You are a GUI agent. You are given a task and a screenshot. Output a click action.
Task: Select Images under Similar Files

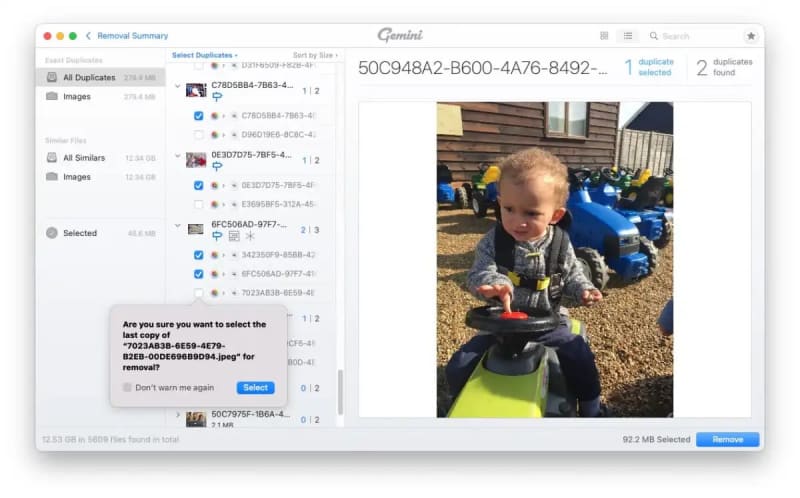pyautogui.click(x=101, y=177)
